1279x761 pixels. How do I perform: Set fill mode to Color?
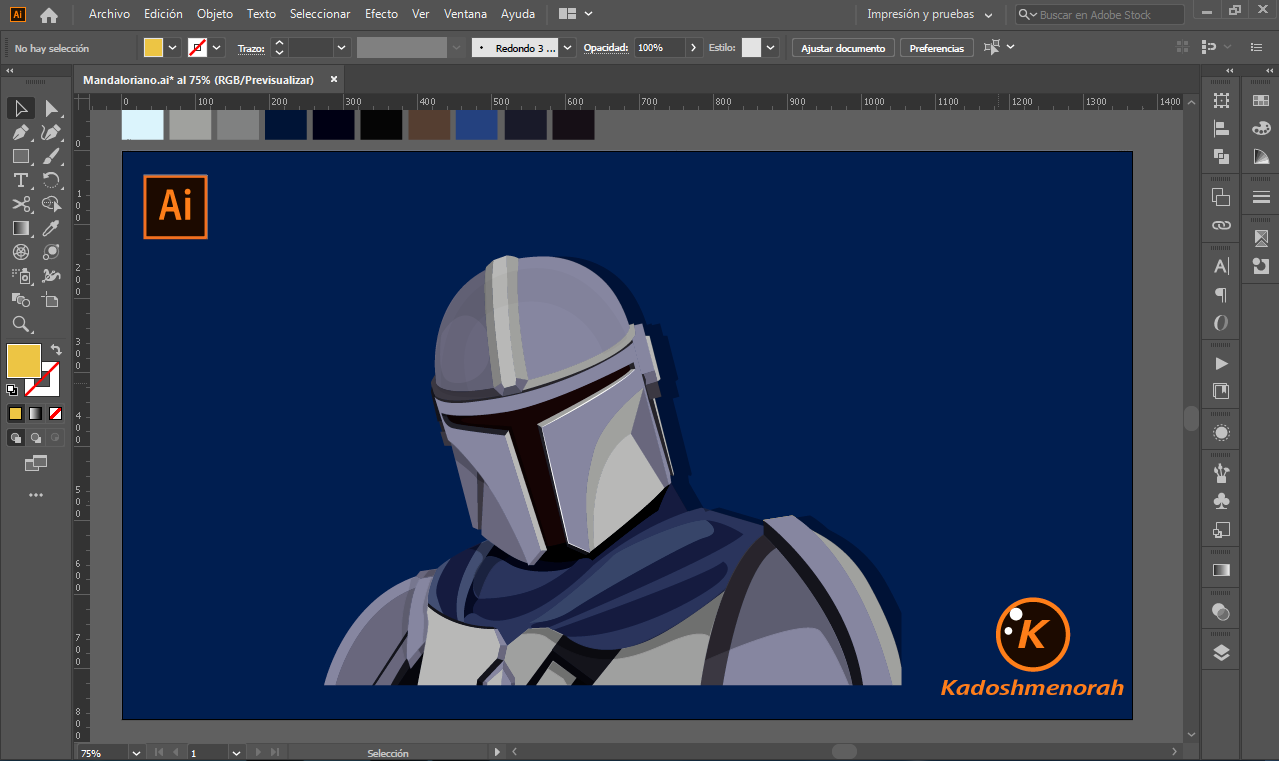(15, 413)
